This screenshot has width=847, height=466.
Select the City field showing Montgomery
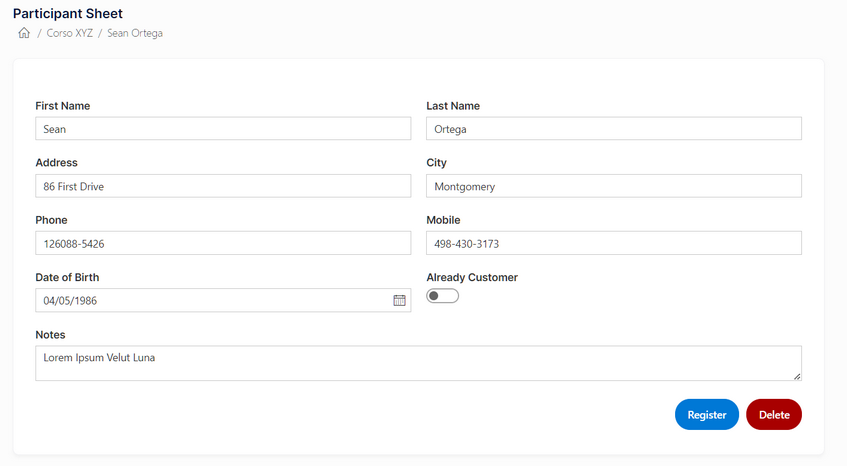coord(614,186)
